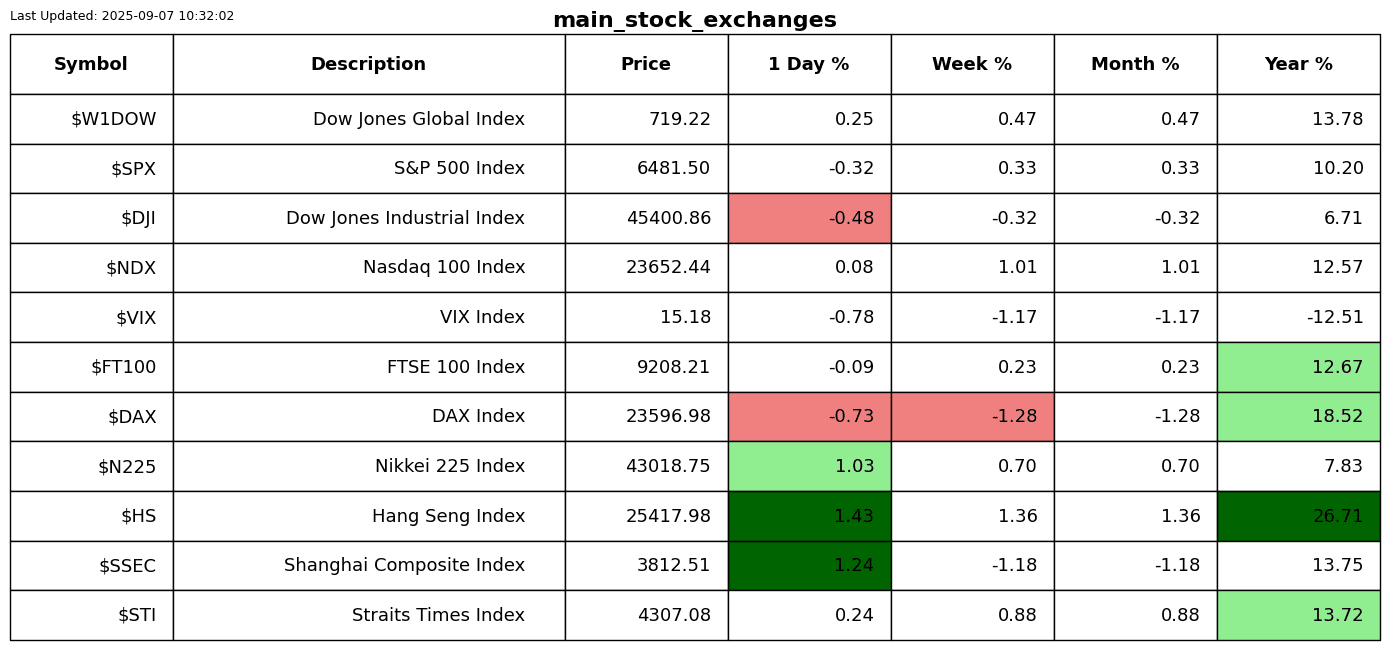Viewport: 1390px width, 650px height.
Task: Select the red -0.48 day cell
Action: (809, 218)
